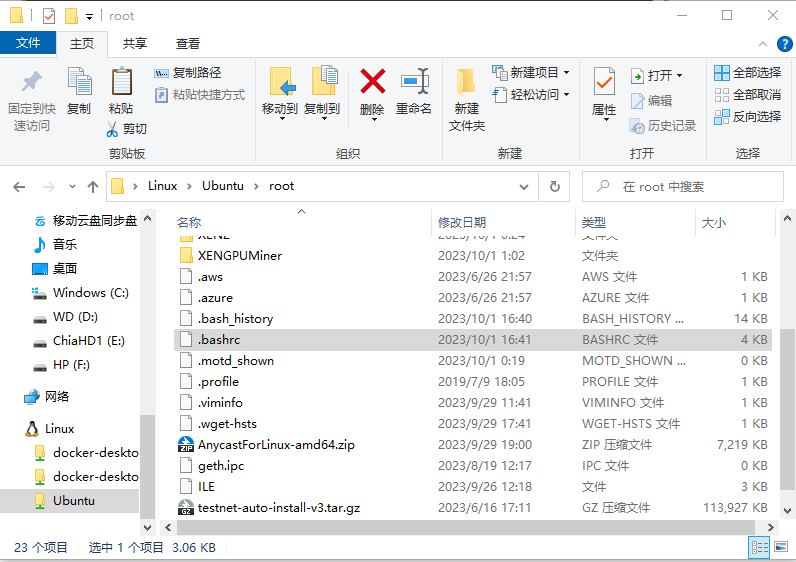
Task: Sort by Type (类型) column header
Action: click(635, 222)
